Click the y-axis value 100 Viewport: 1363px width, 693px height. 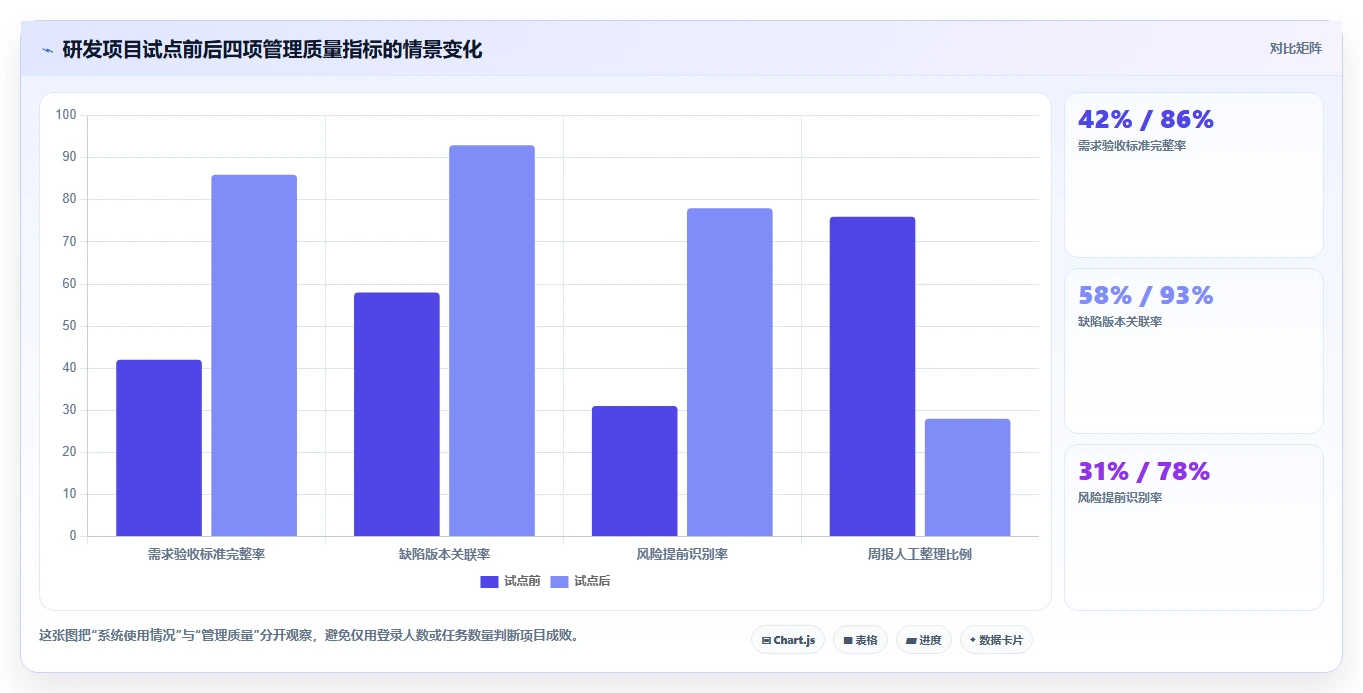click(x=66, y=115)
